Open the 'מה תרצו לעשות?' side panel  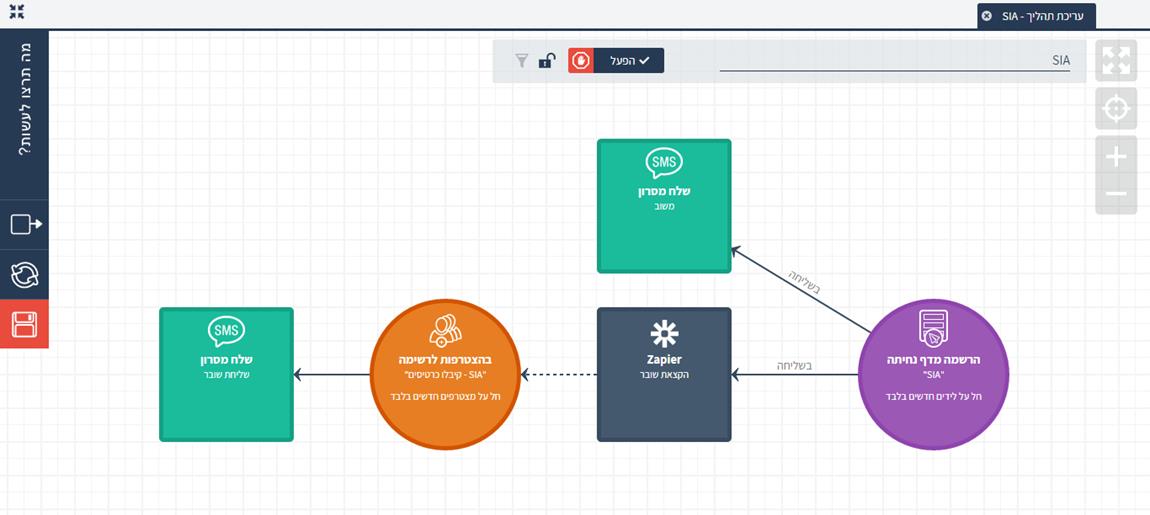pos(24,100)
